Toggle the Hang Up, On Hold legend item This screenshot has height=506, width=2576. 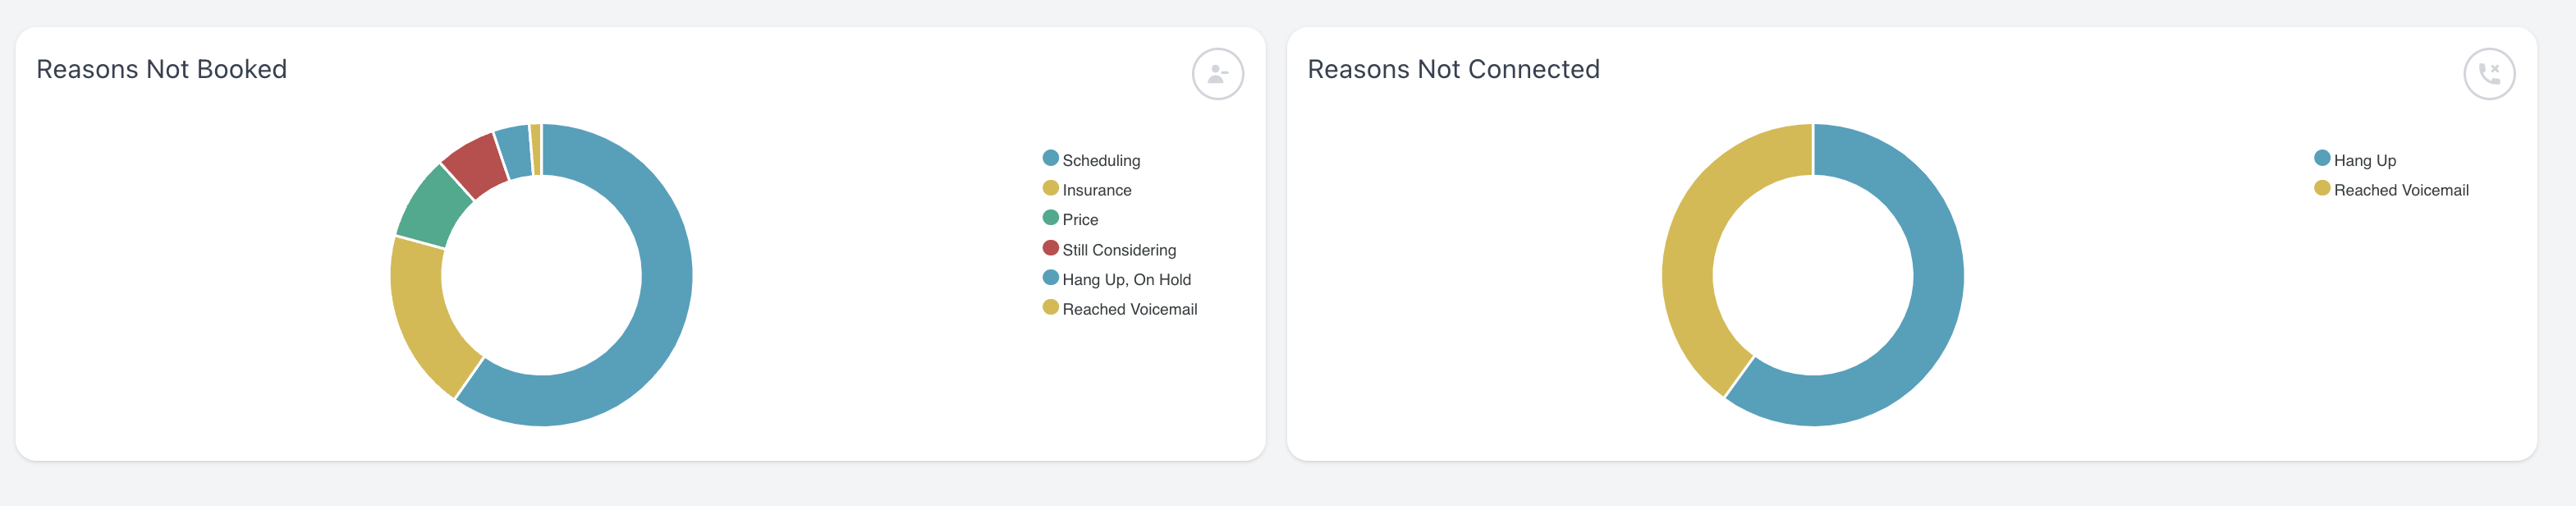click(1116, 279)
